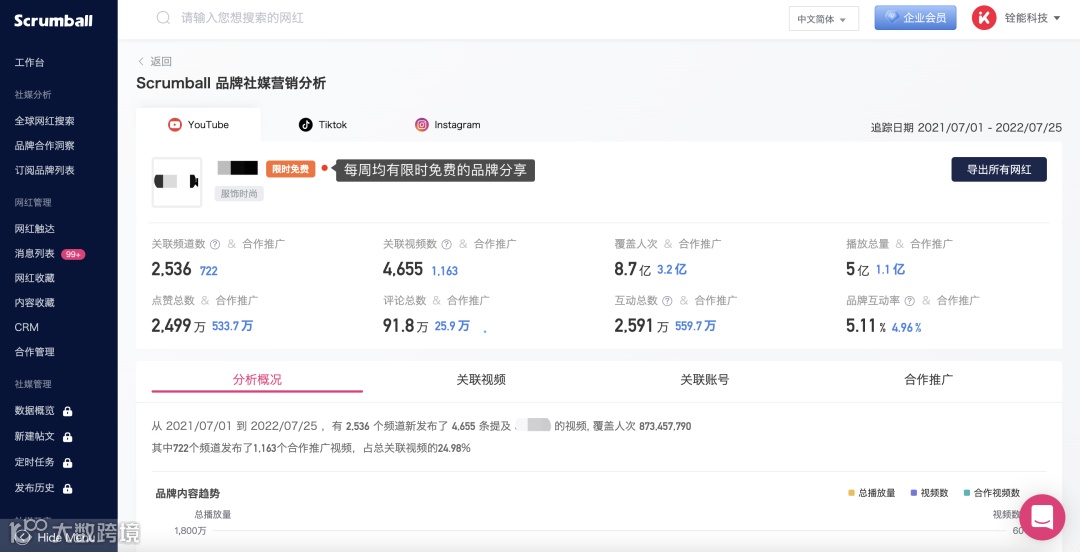Viewport: 1080px width, 552px height.
Task: Switch to the Instagram tab
Action: [x=448, y=125]
